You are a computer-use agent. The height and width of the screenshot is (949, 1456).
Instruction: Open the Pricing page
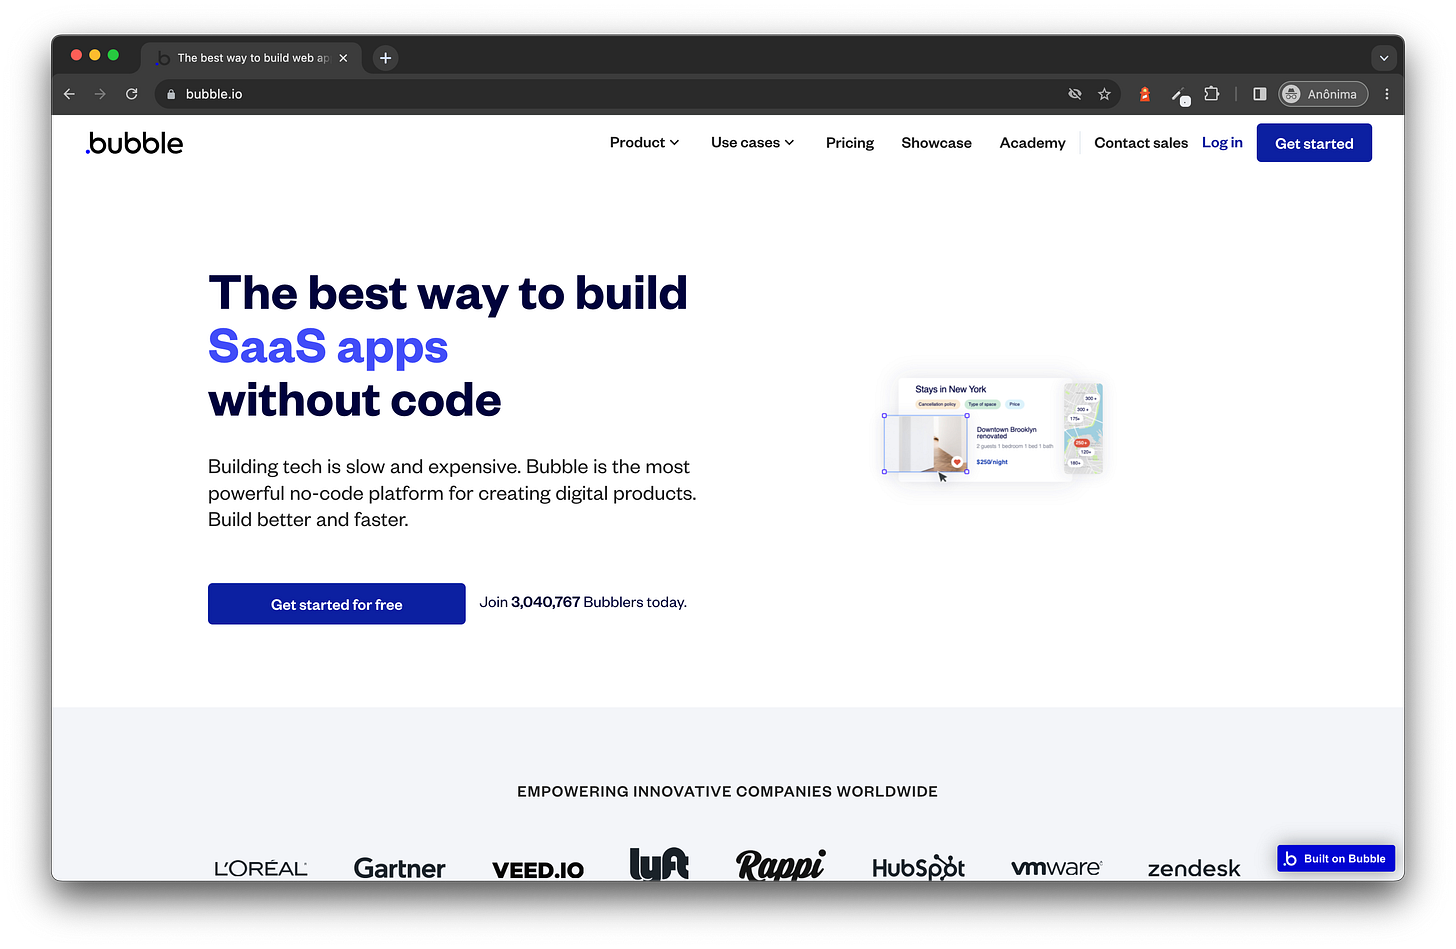pos(850,143)
